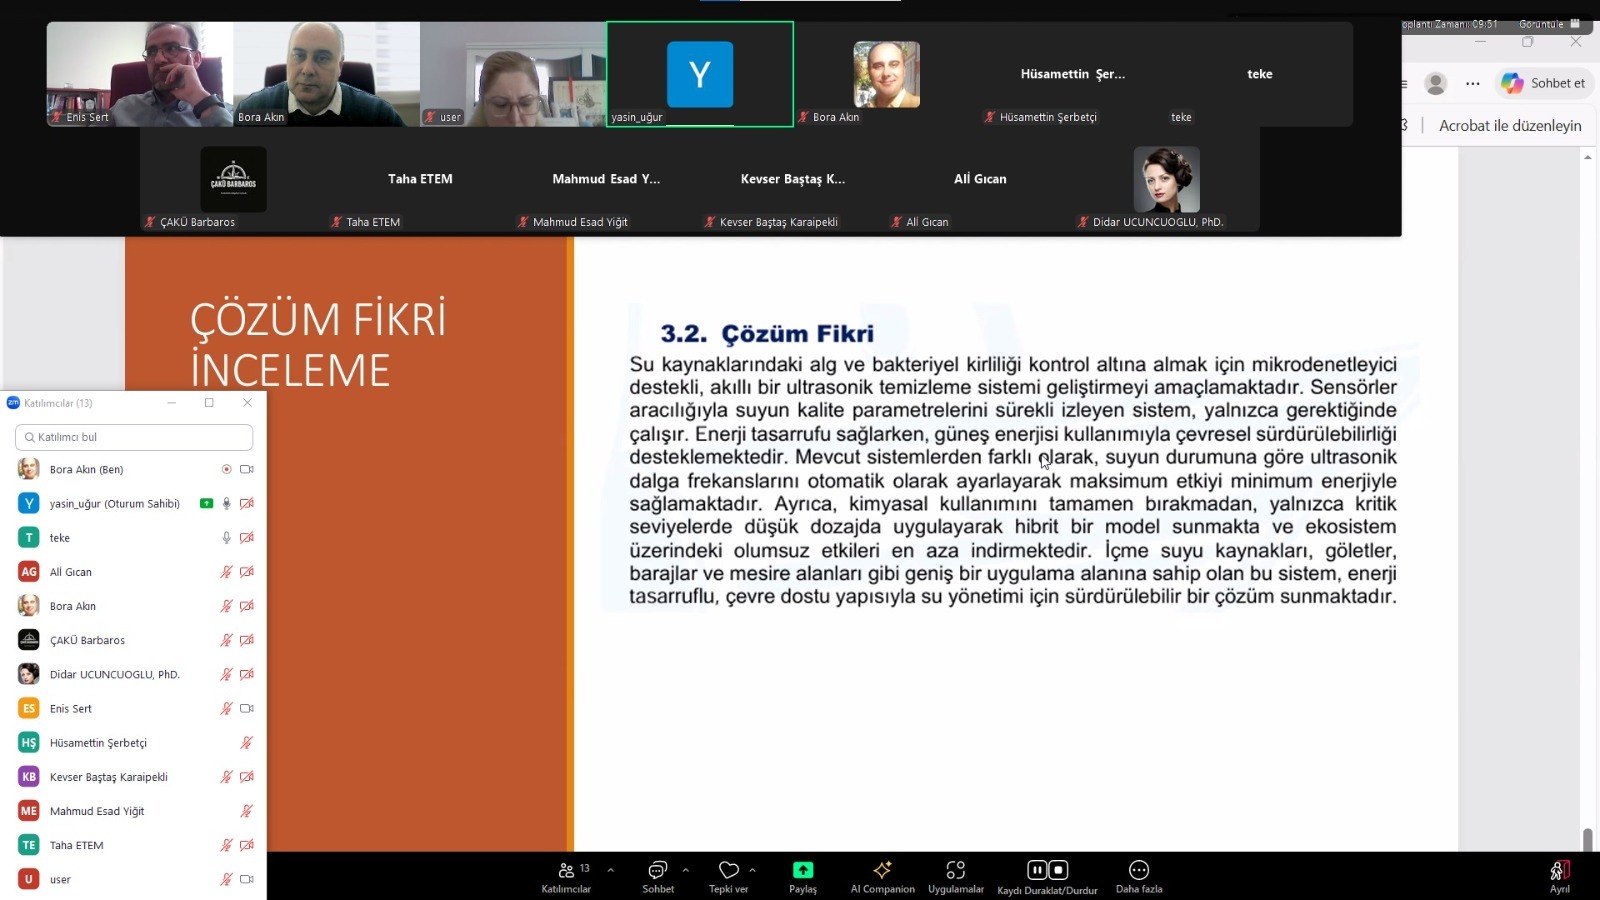
Task: Toggle microphone for yasin_uğur in participant list
Action: tap(226, 504)
